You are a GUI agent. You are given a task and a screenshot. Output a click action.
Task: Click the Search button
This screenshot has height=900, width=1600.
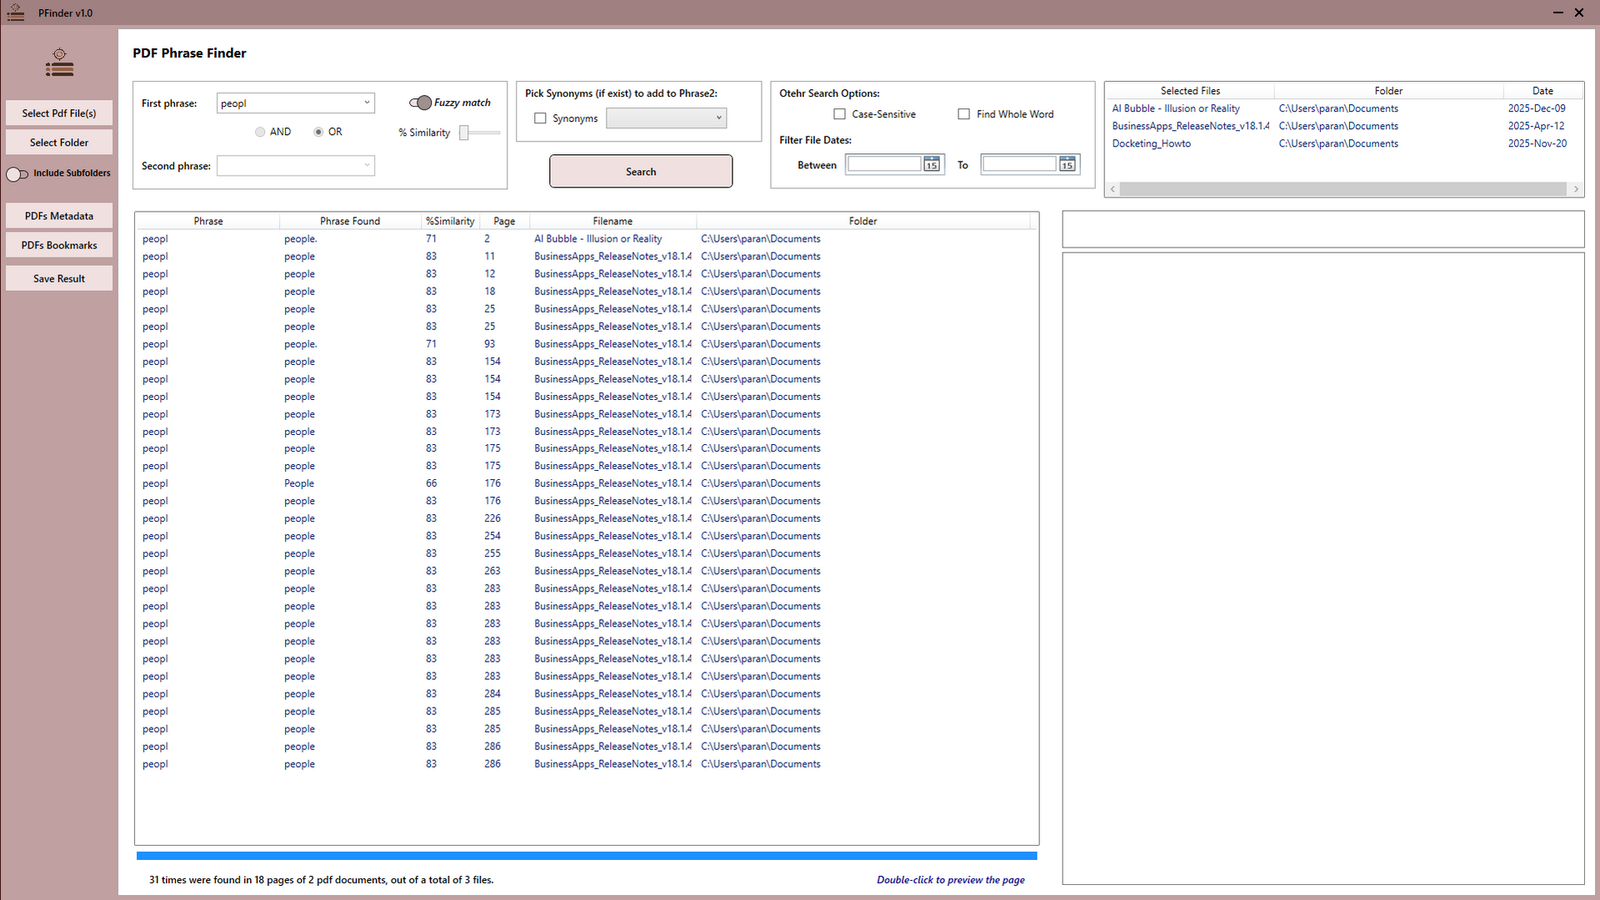640,171
